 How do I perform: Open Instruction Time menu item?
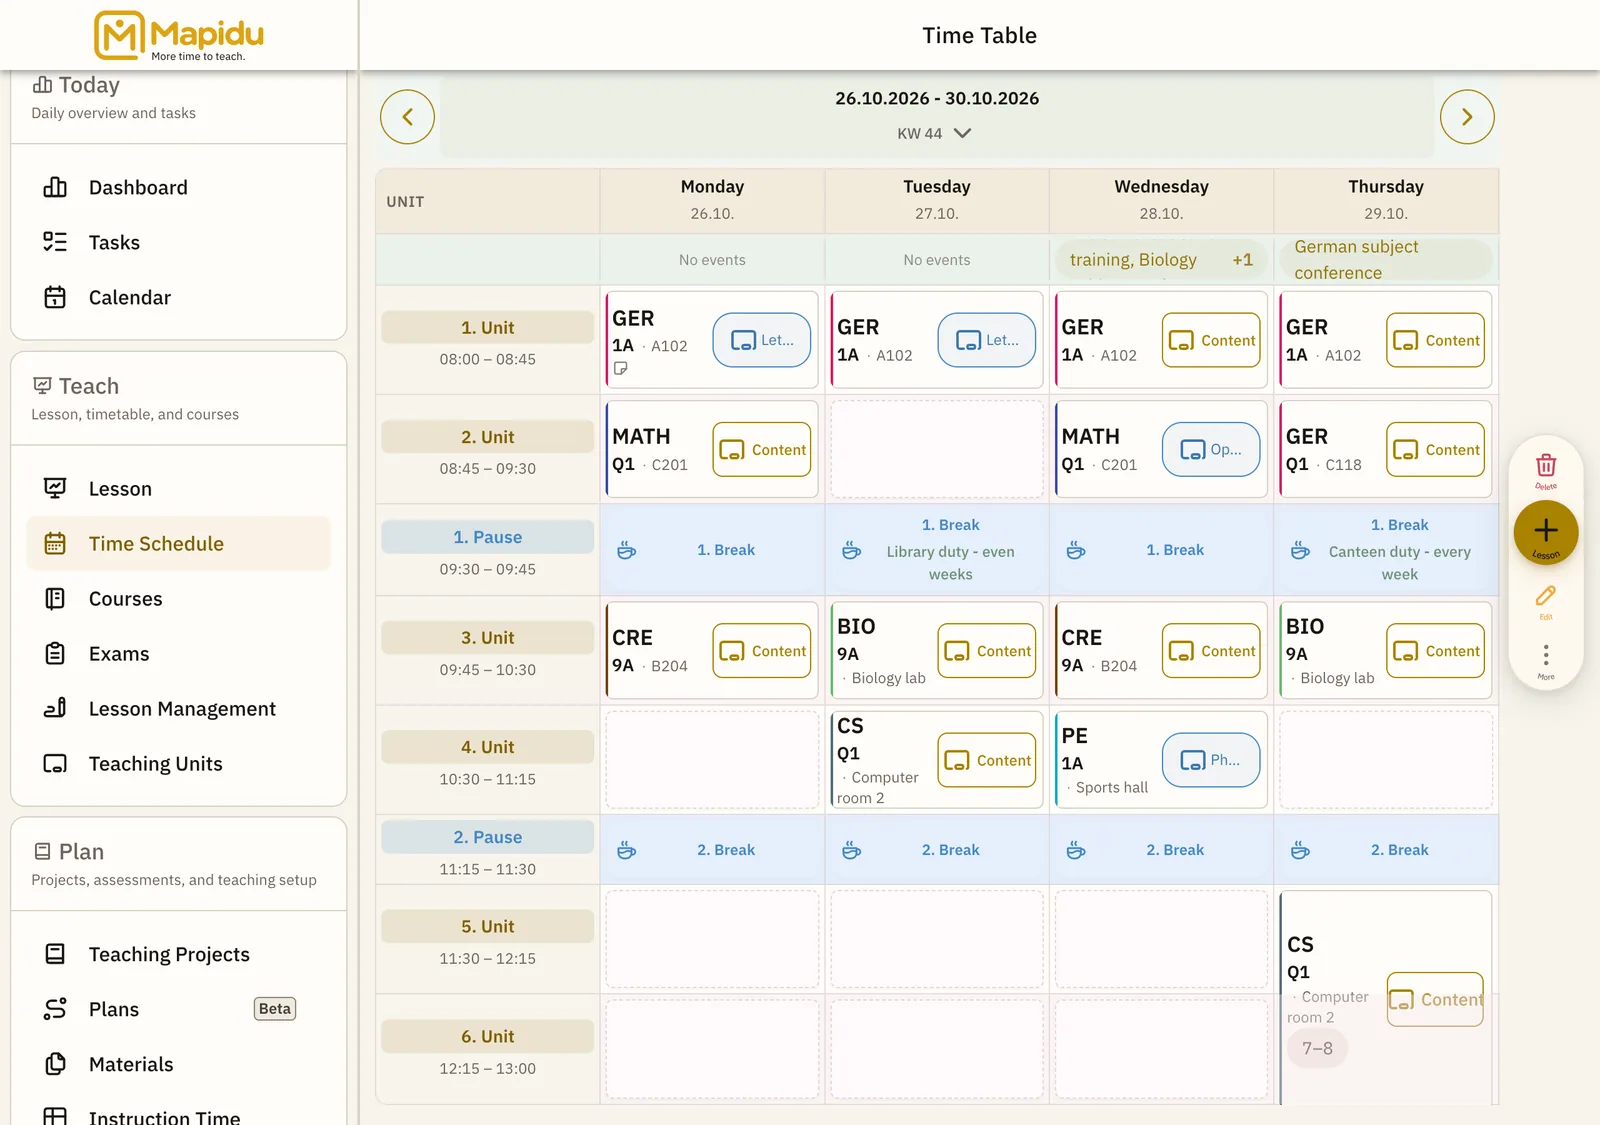click(x=164, y=1116)
